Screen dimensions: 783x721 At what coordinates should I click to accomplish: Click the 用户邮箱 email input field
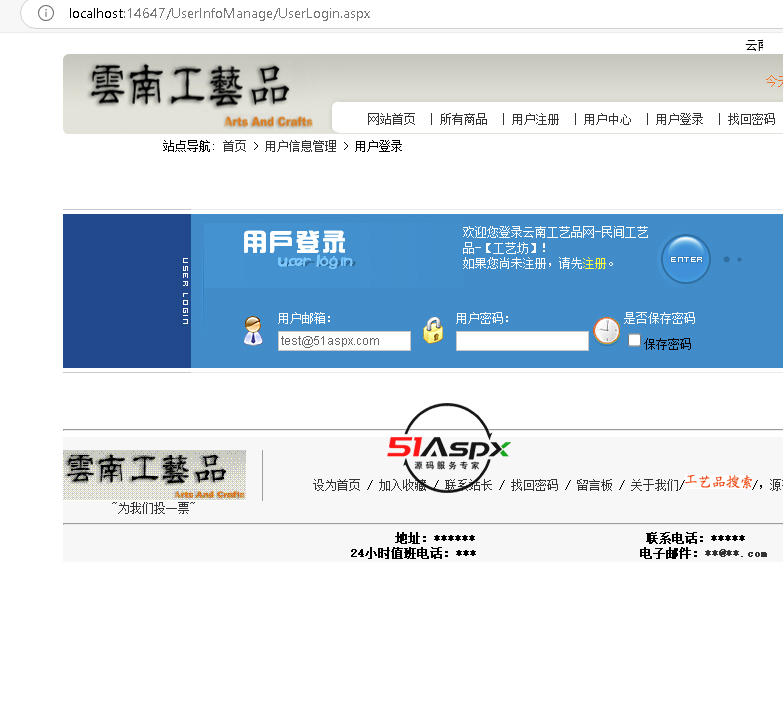click(344, 341)
